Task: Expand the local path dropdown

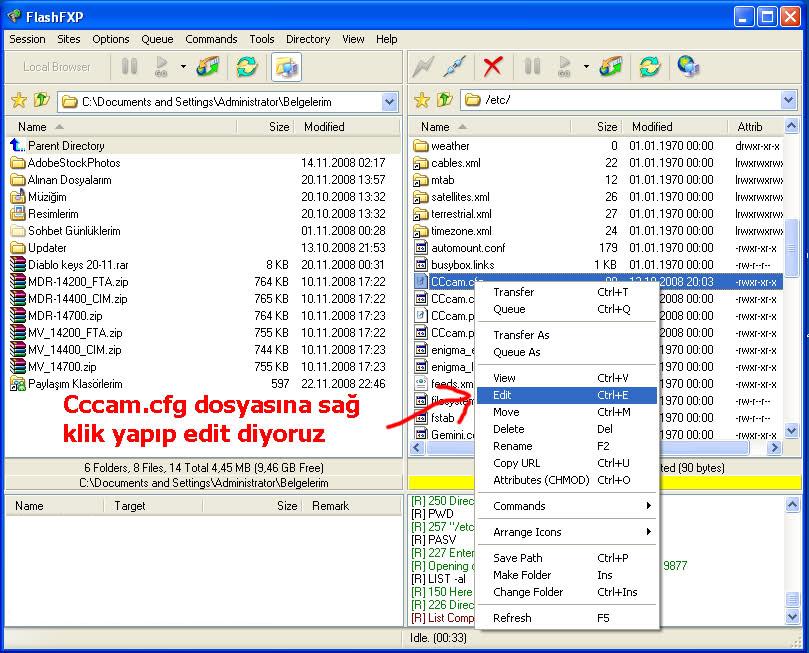Action: coord(389,101)
